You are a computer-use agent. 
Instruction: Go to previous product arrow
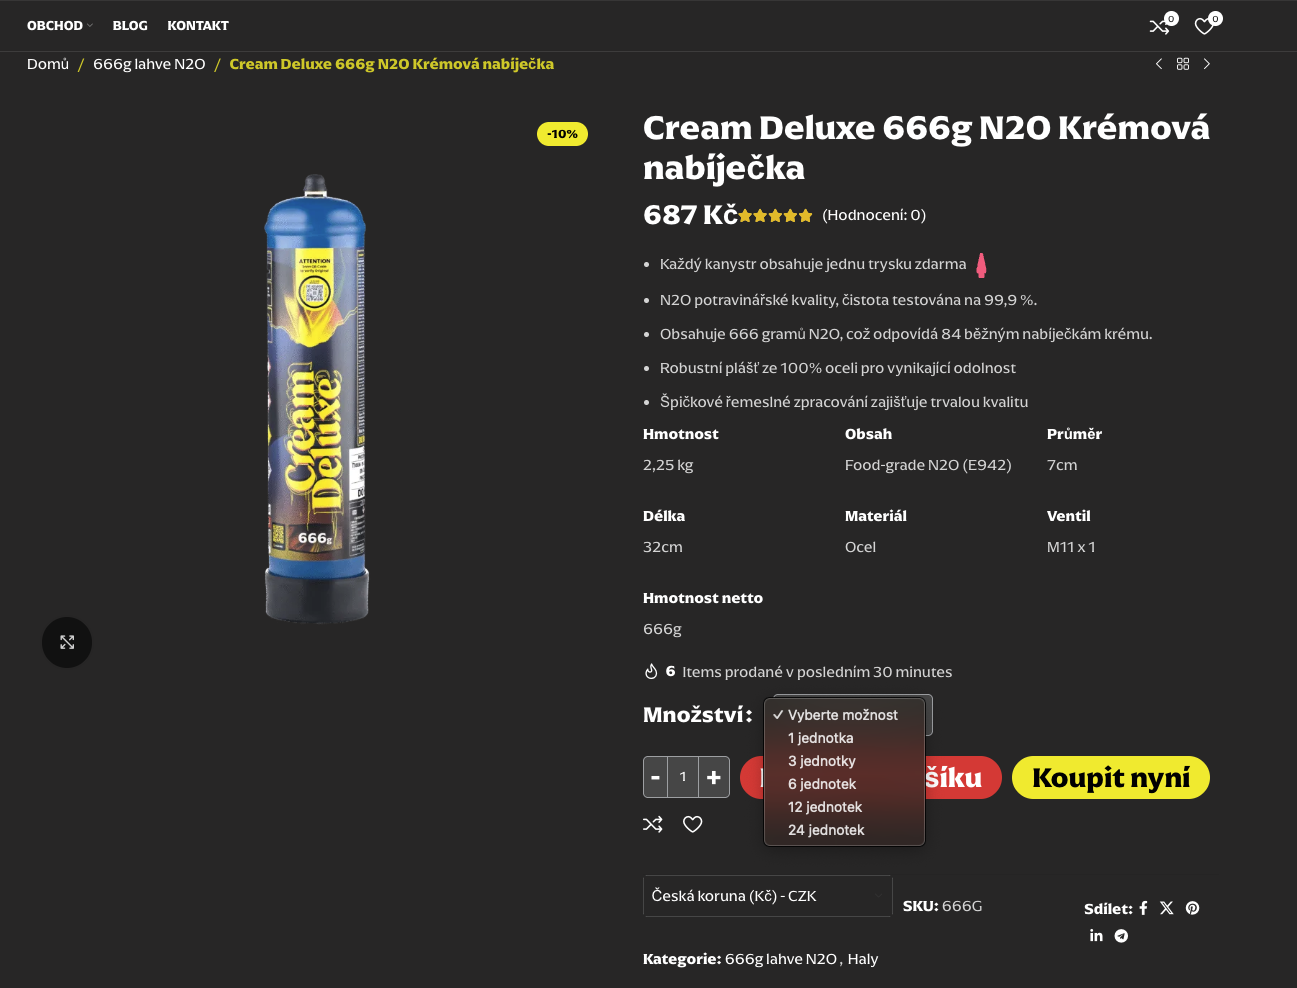coord(1159,64)
